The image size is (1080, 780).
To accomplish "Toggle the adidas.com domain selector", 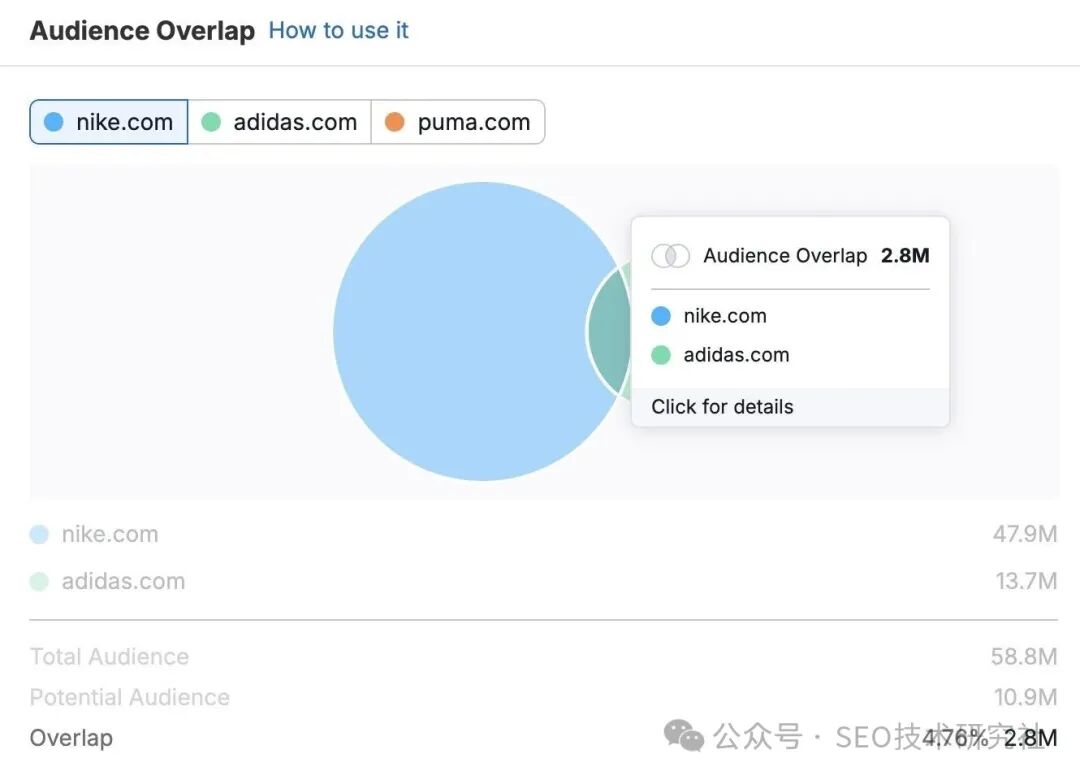I will tap(279, 122).
